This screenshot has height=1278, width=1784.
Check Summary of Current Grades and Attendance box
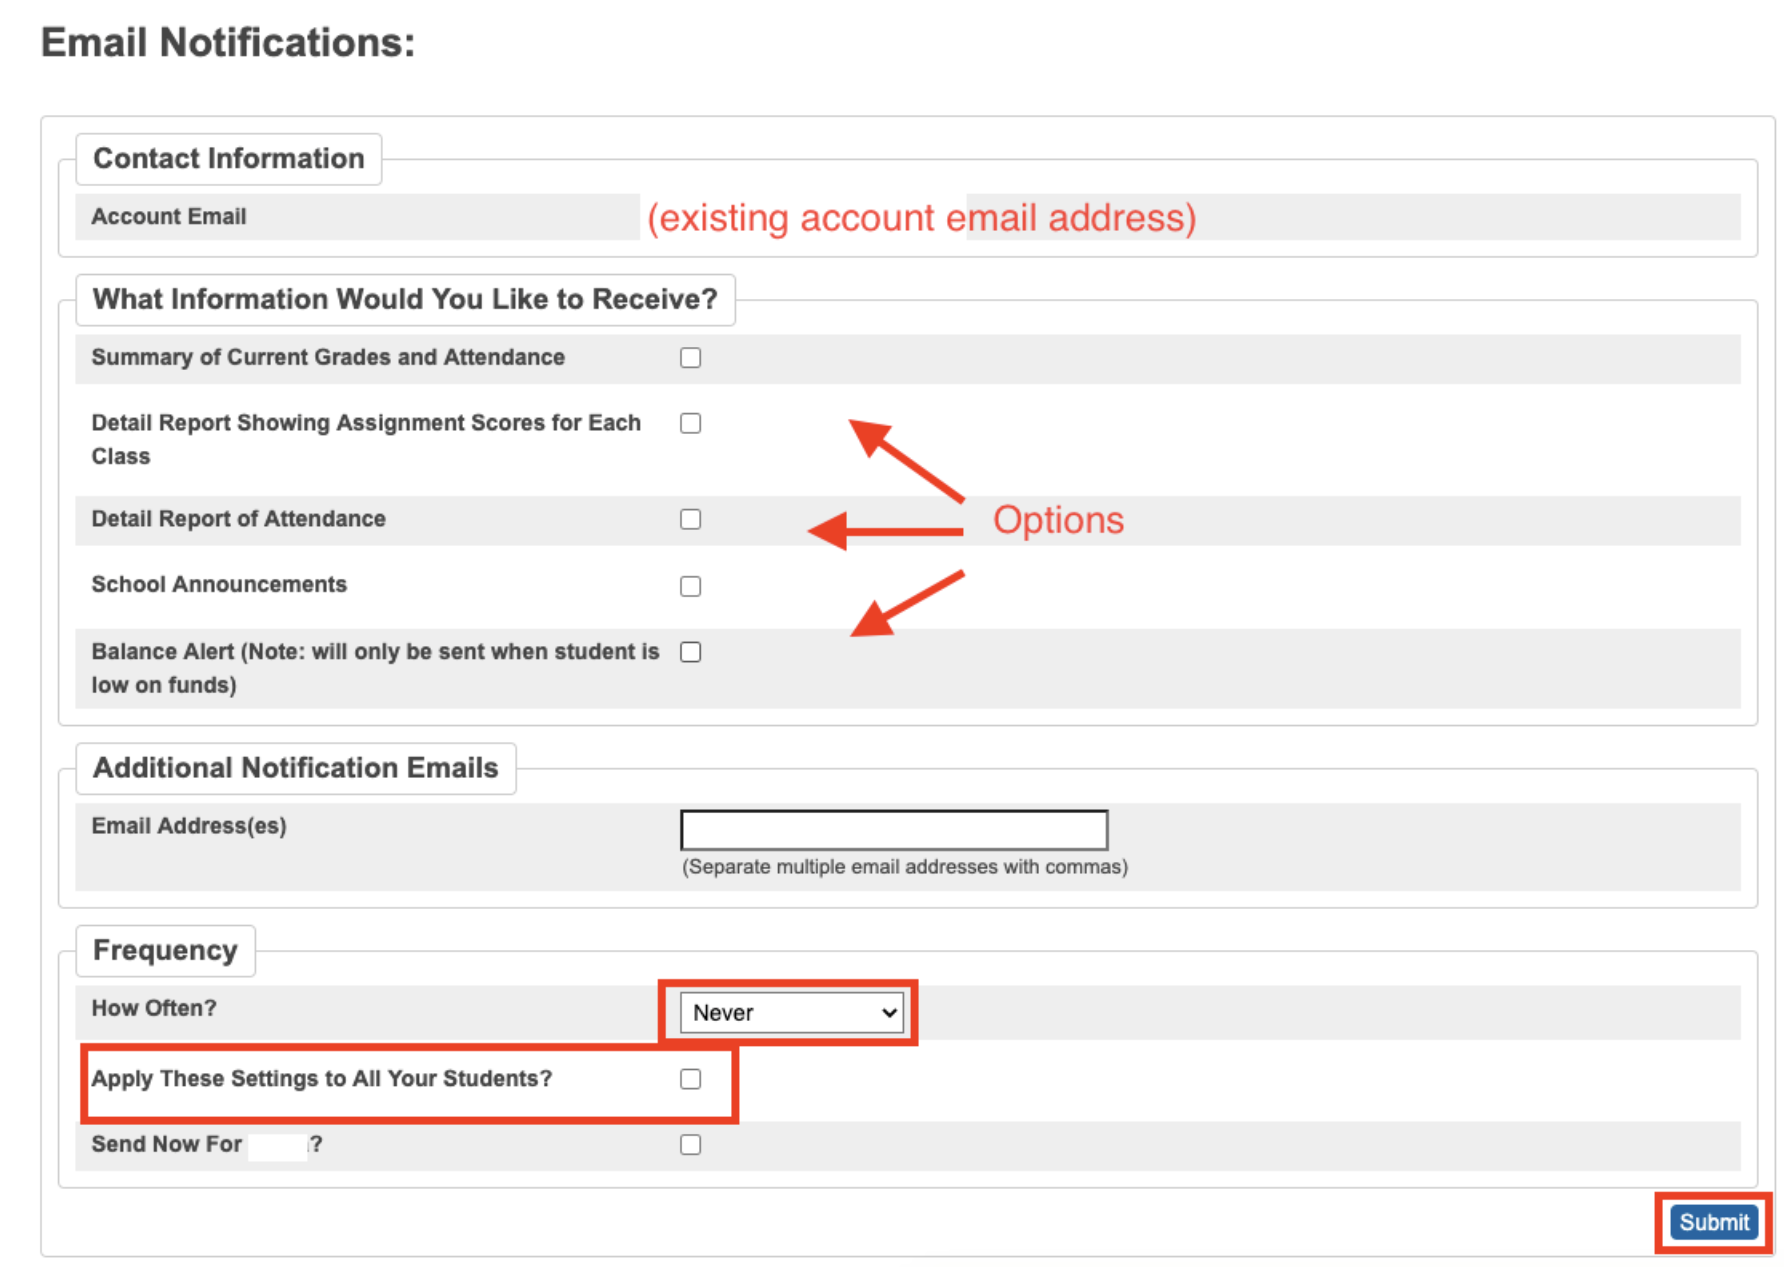click(690, 358)
